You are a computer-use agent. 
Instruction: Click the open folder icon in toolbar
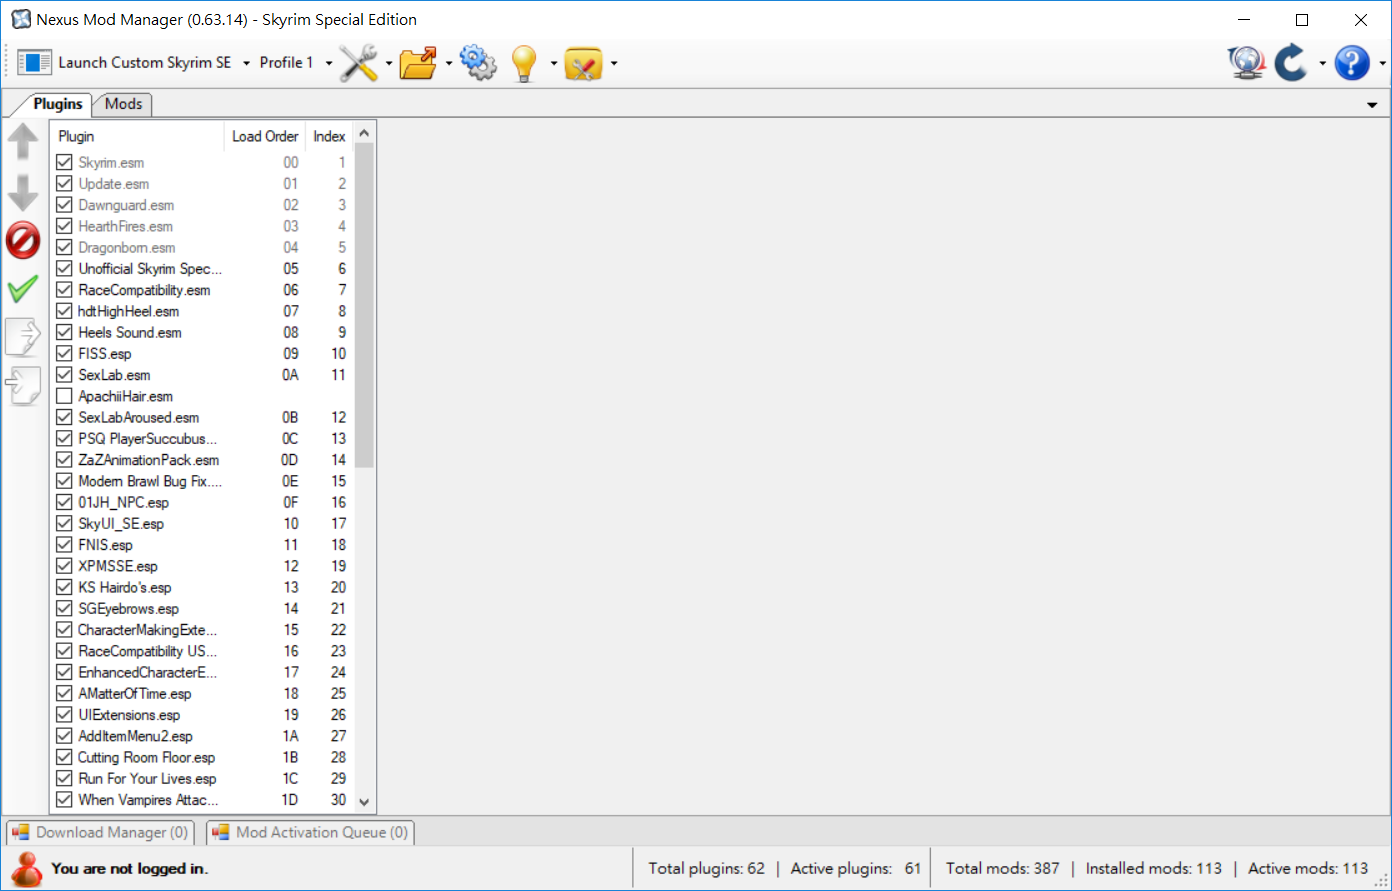pos(418,63)
